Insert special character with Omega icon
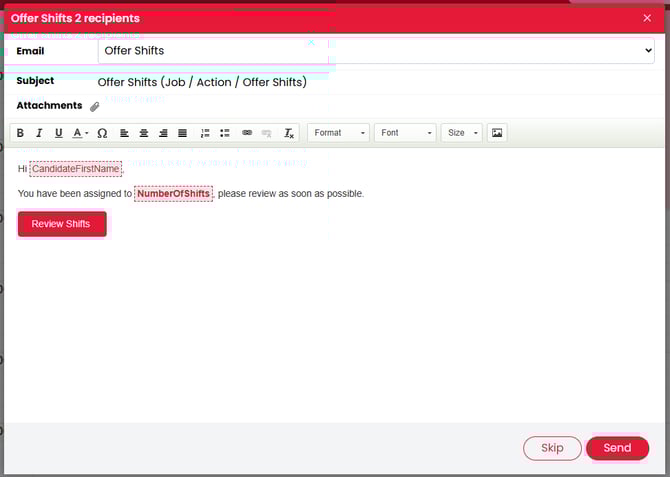This screenshot has height=477, width=670. click(102, 133)
